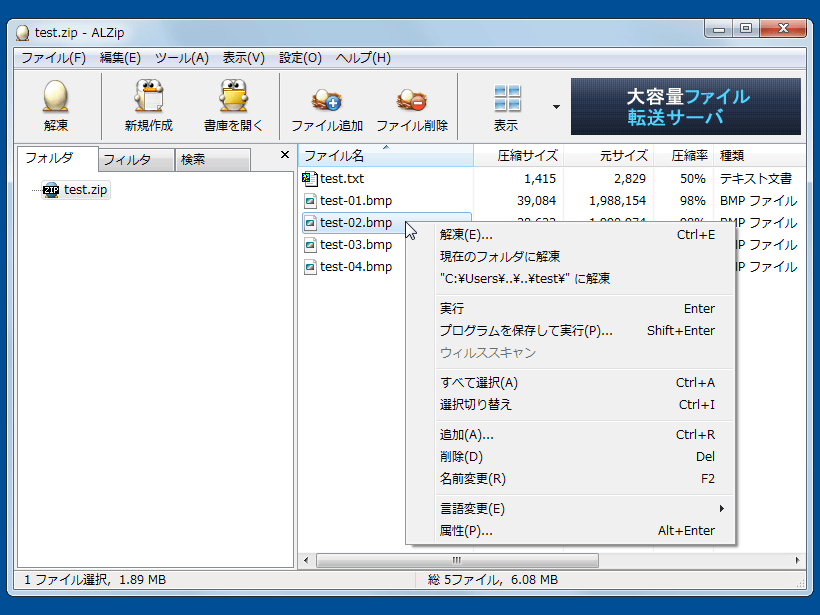
Task: Select the test-01.bmp file name
Action: [x=356, y=201]
